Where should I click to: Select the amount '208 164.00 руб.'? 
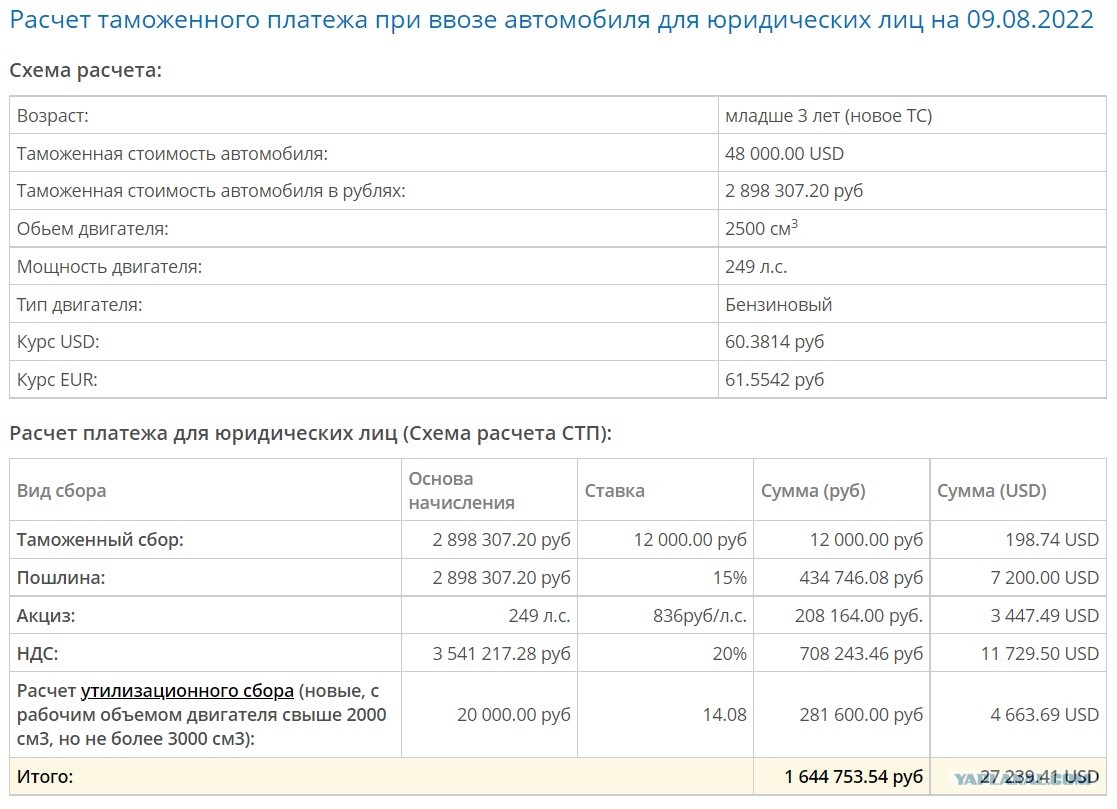point(858,616)
